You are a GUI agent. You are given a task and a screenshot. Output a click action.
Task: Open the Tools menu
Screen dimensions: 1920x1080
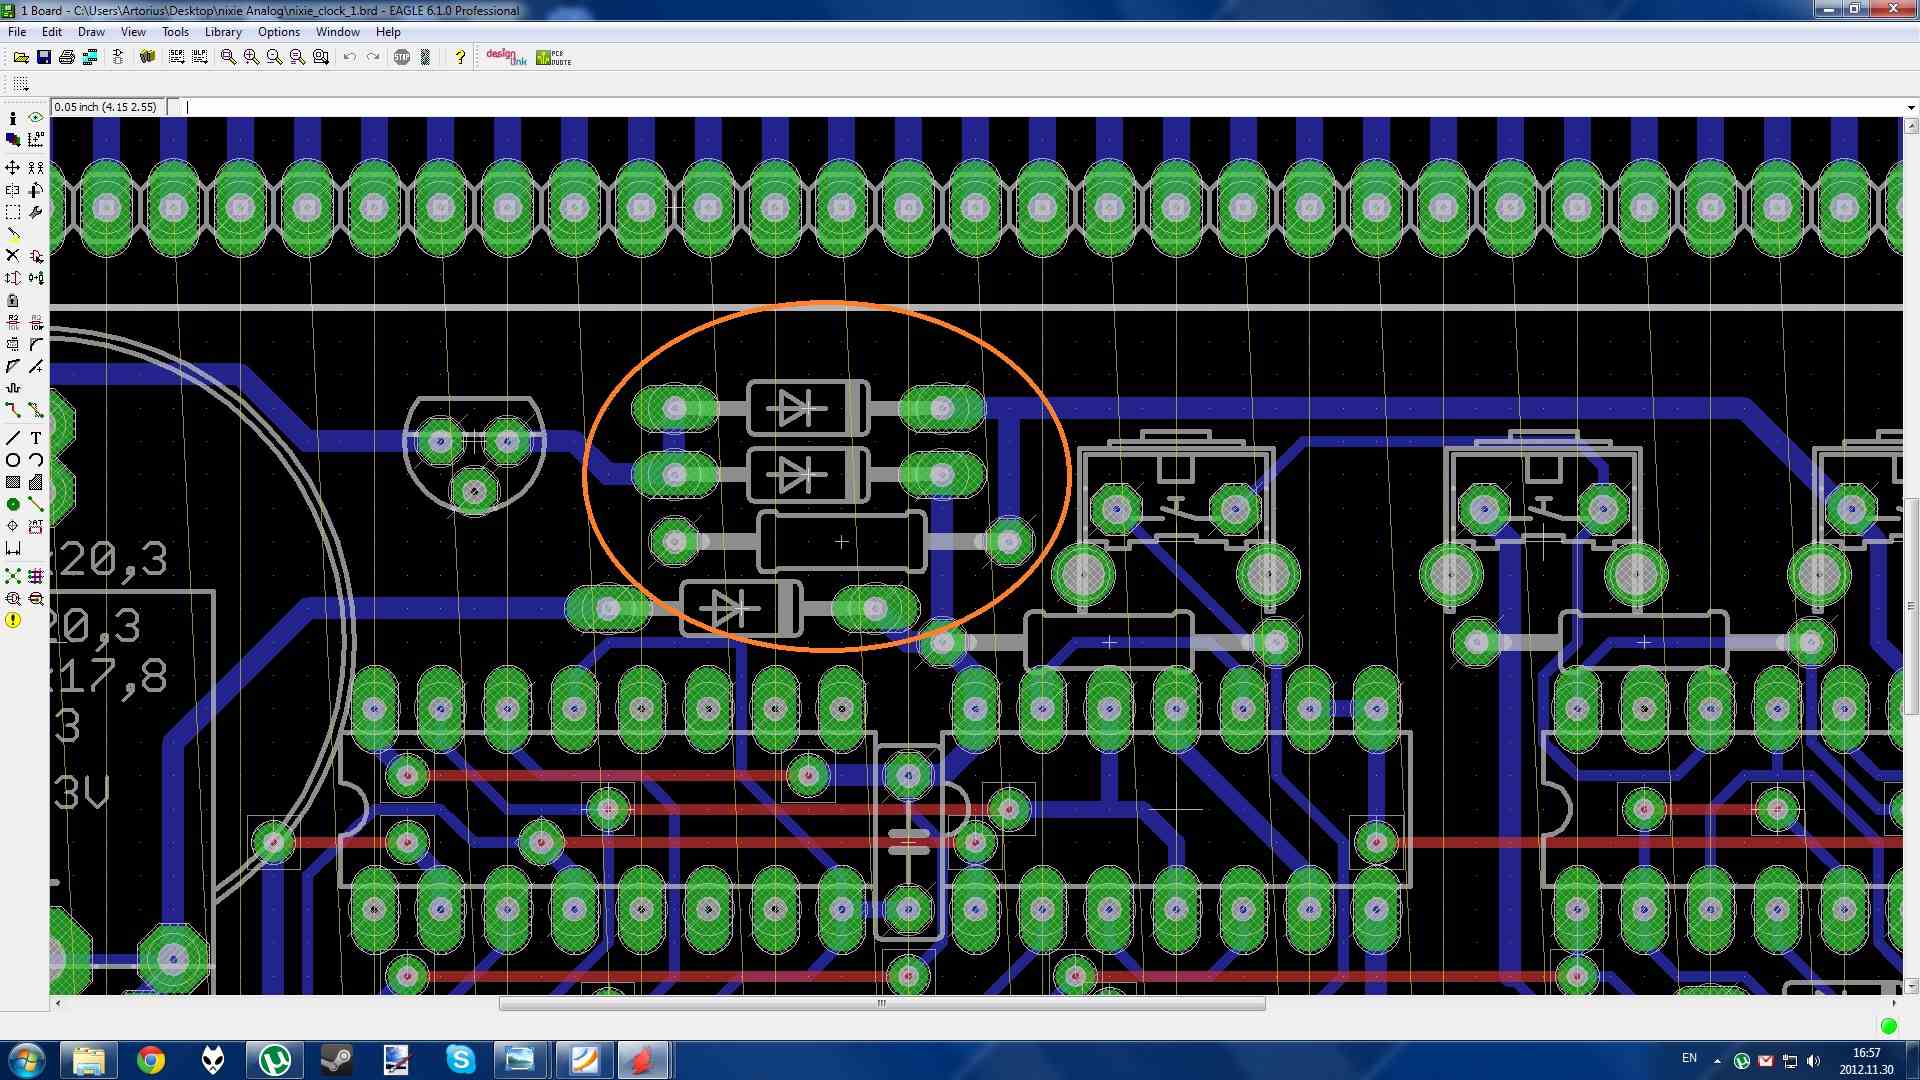pyautogui.click(x=175, y=32)
